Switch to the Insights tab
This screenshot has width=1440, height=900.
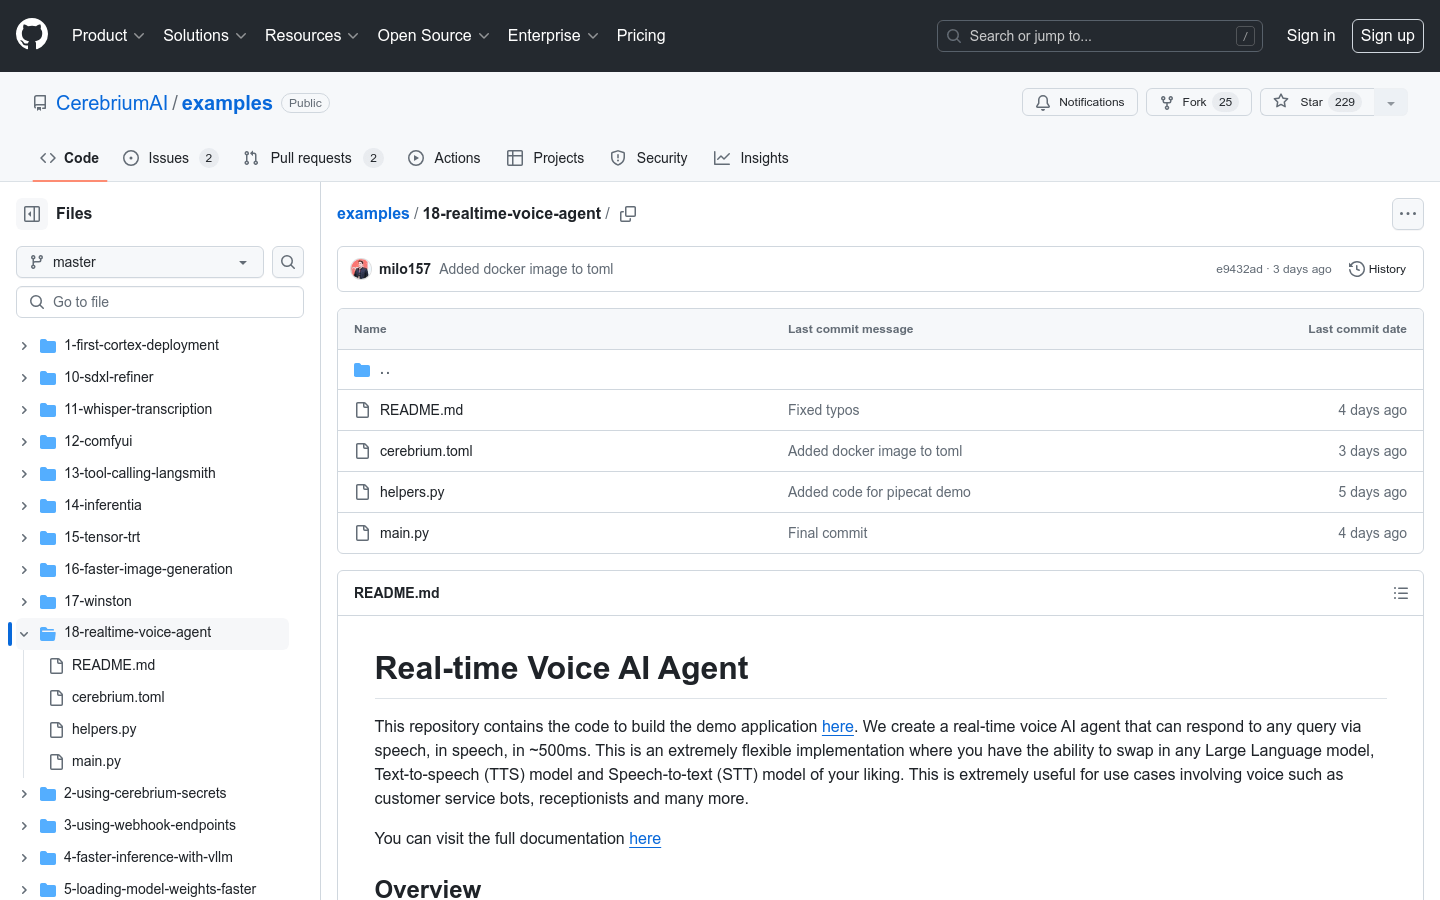point(751,158)
